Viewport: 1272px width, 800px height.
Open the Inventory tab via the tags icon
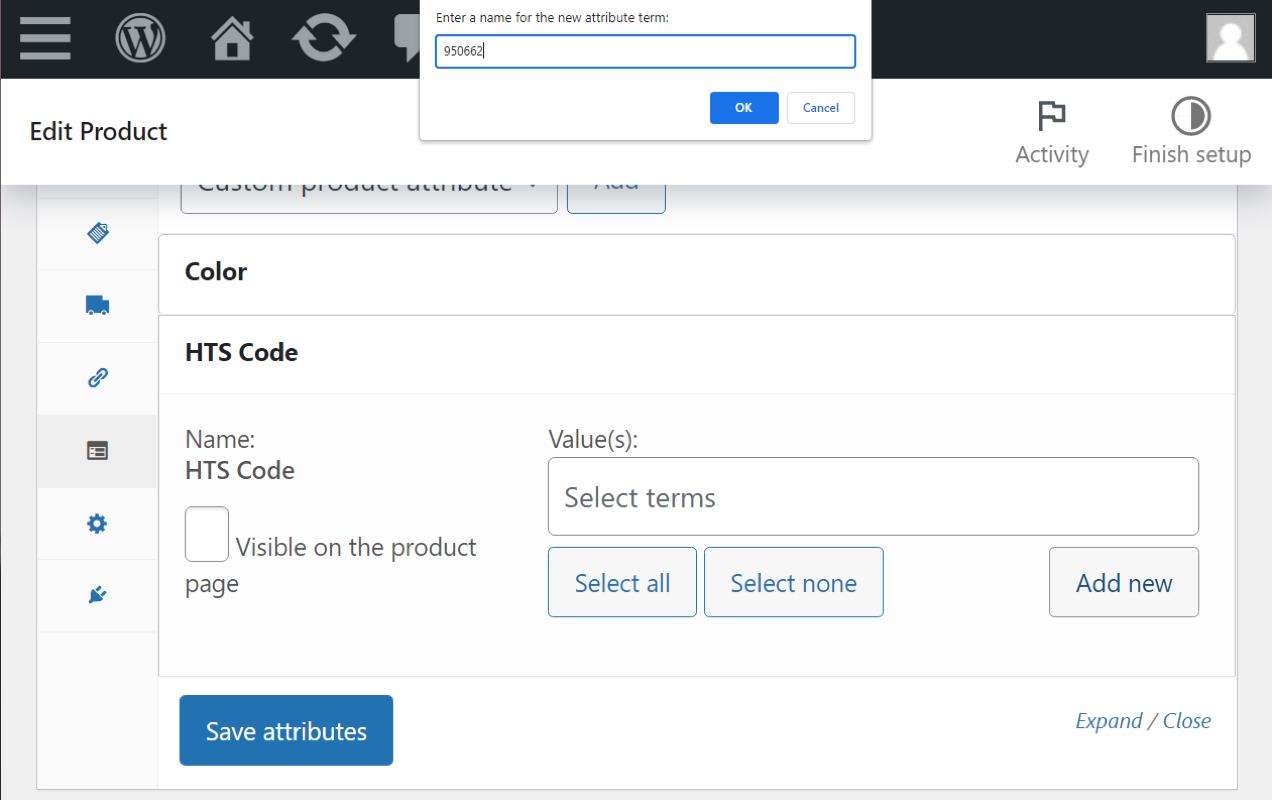tap(97, 232)
